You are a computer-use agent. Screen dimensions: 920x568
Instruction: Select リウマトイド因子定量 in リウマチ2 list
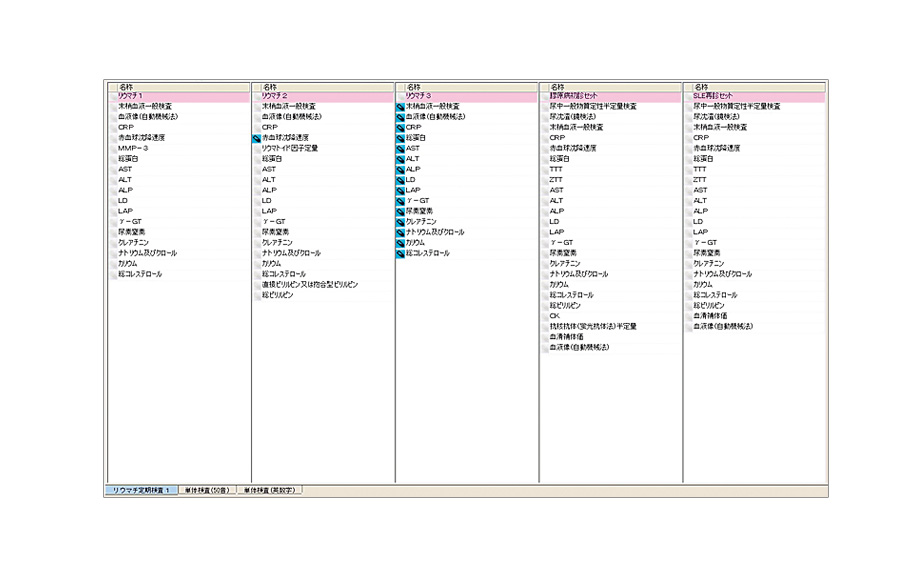tap(290, 148)
